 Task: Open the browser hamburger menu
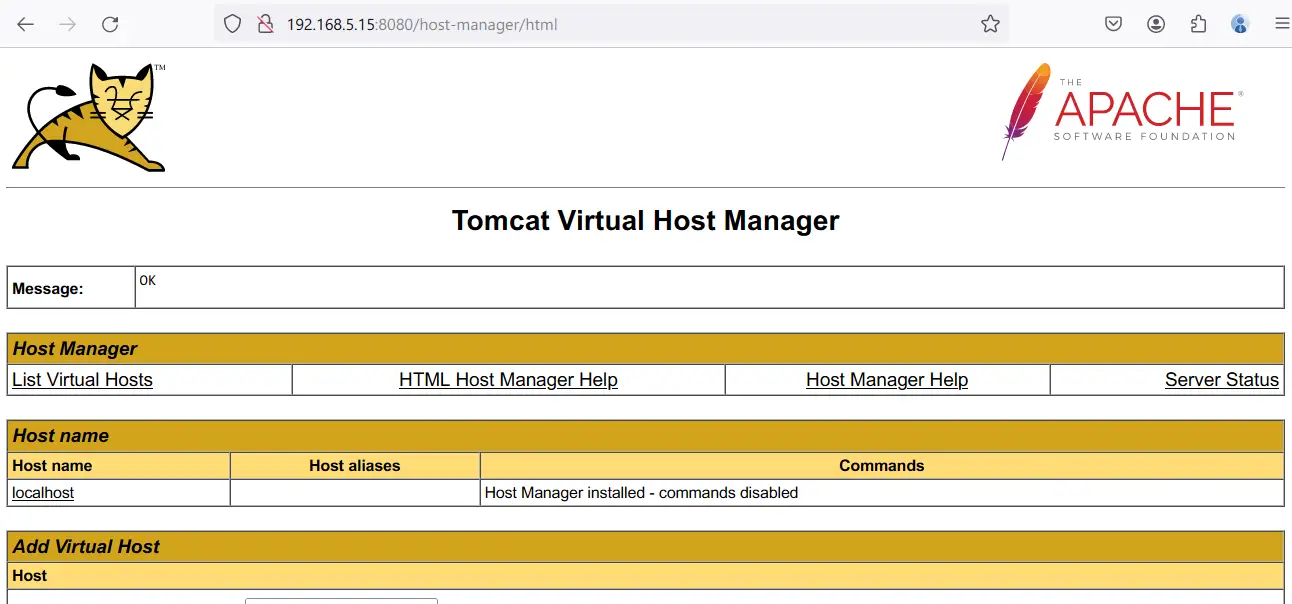pos(1282,24)
